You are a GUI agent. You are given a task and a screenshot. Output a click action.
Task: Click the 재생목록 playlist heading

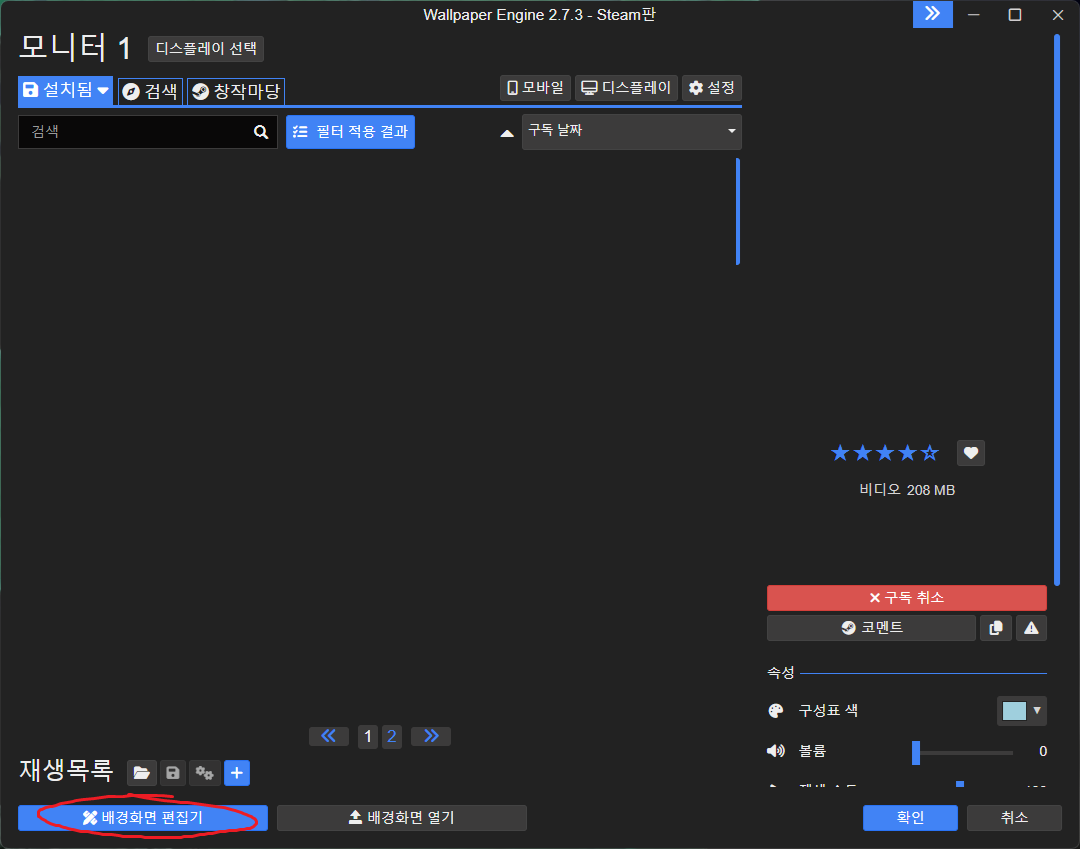coord(66,771)
